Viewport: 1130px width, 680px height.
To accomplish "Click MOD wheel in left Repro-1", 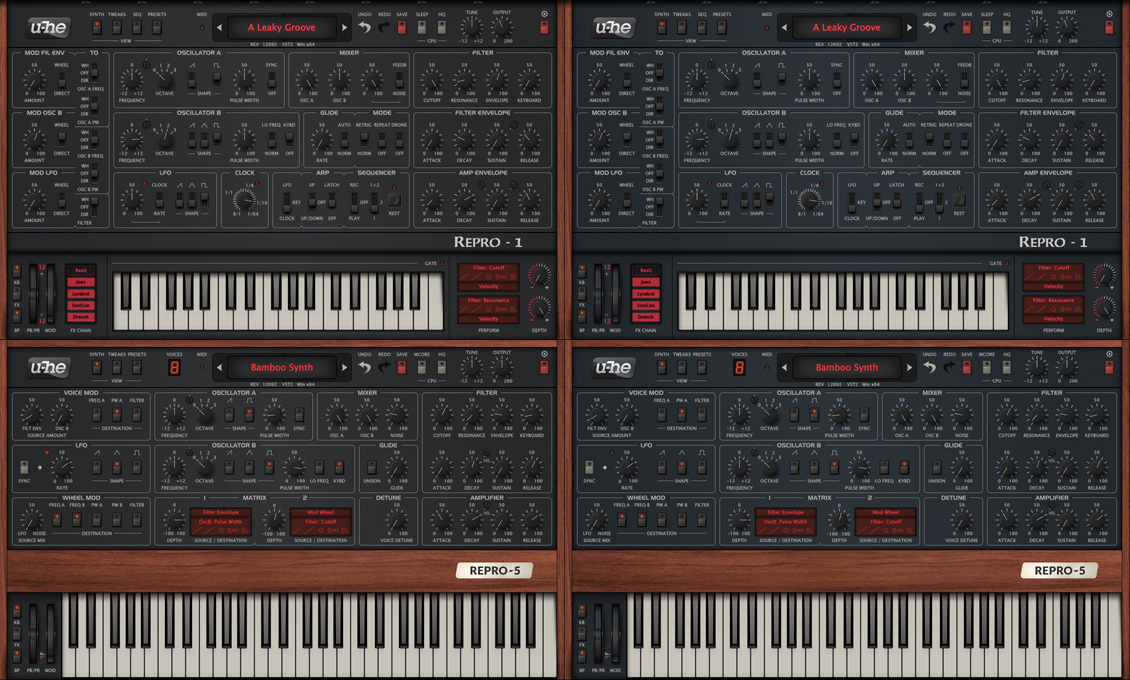I will 50,294.
